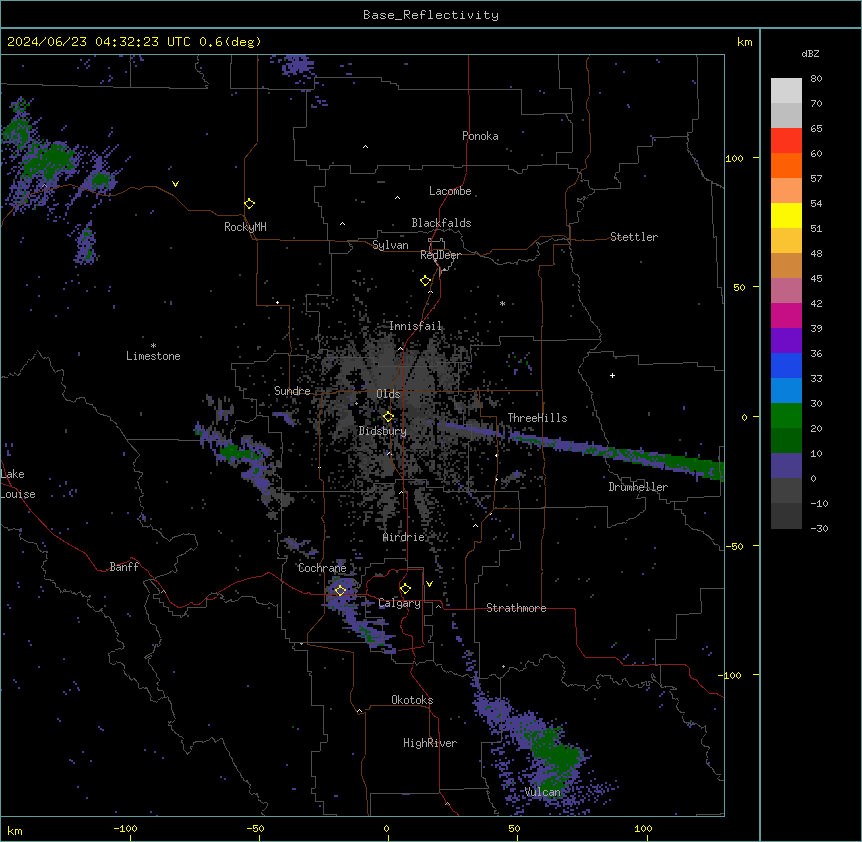Select the HighRiver label
This screenshot has width=862, height=842.
click(x=430, y=743)
